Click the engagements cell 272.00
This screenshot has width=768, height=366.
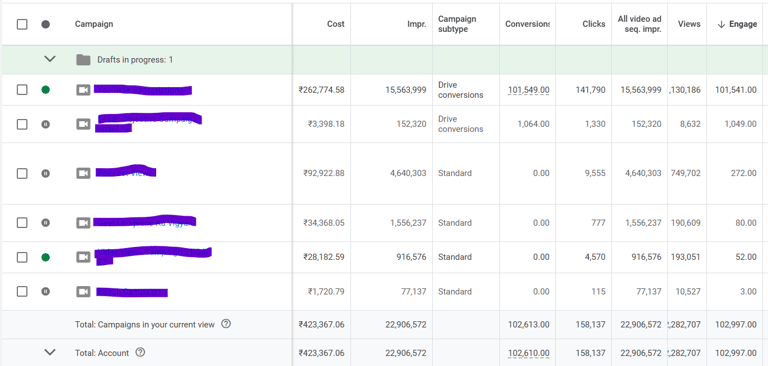click(x=745, y=173)
